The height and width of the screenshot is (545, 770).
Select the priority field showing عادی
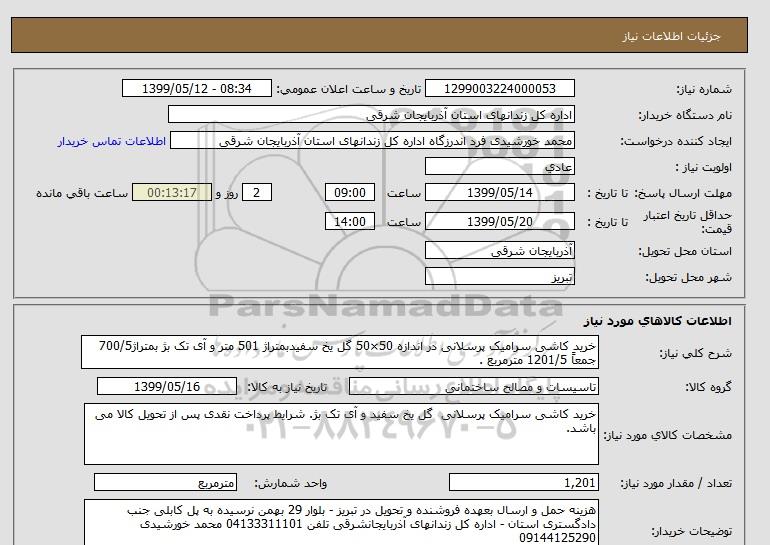tap(499, 167)
